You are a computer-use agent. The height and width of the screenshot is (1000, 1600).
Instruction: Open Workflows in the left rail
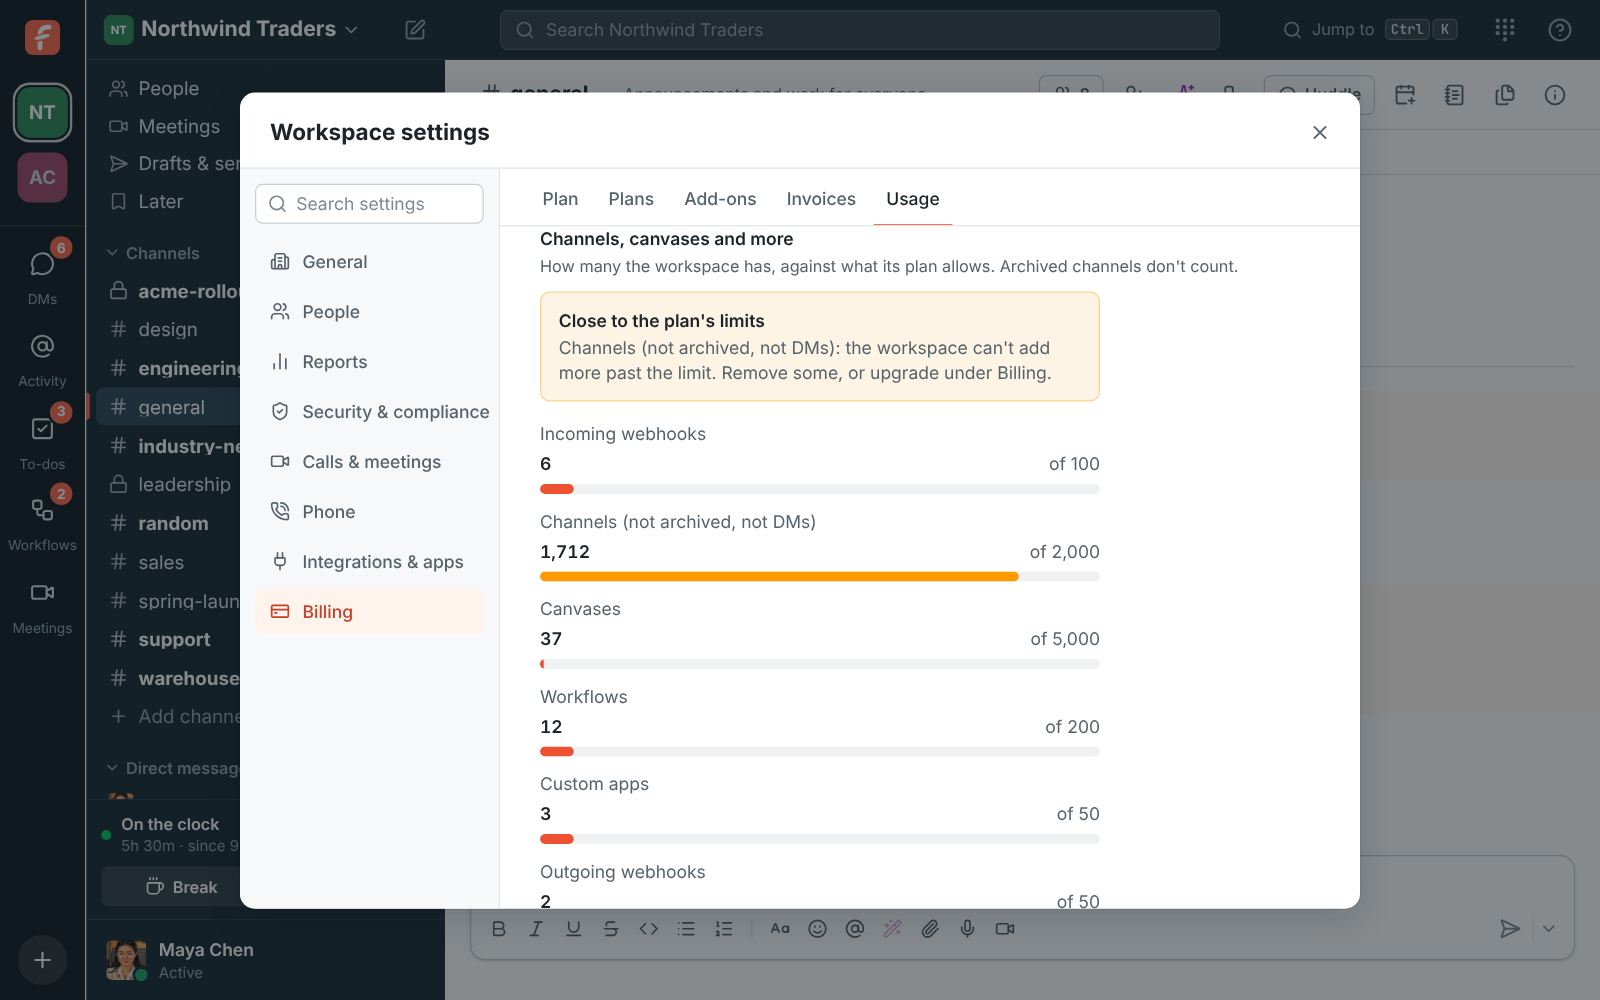[x=42, y=522]
